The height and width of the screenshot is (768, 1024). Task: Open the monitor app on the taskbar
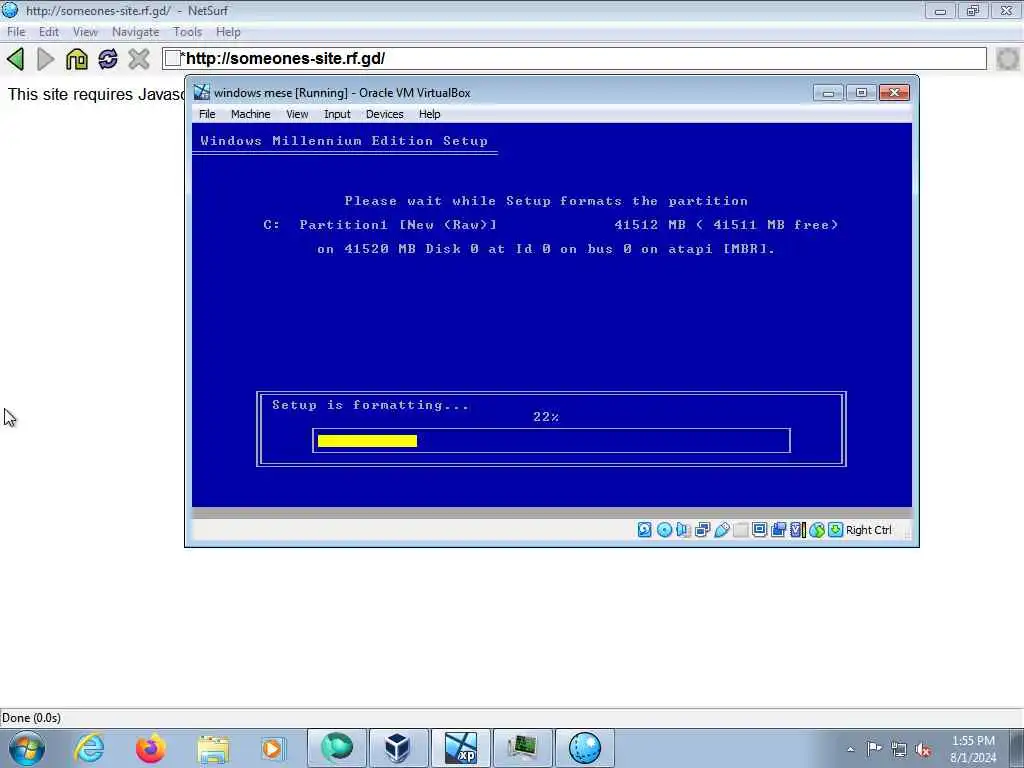522,748
